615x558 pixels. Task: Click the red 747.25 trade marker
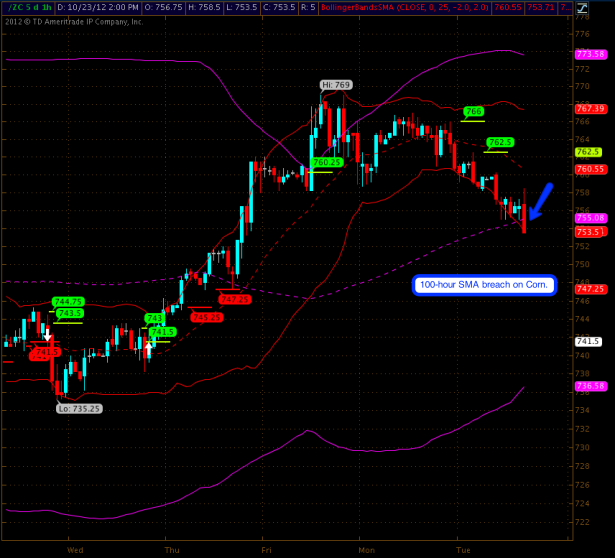click(x=233, y=299)
